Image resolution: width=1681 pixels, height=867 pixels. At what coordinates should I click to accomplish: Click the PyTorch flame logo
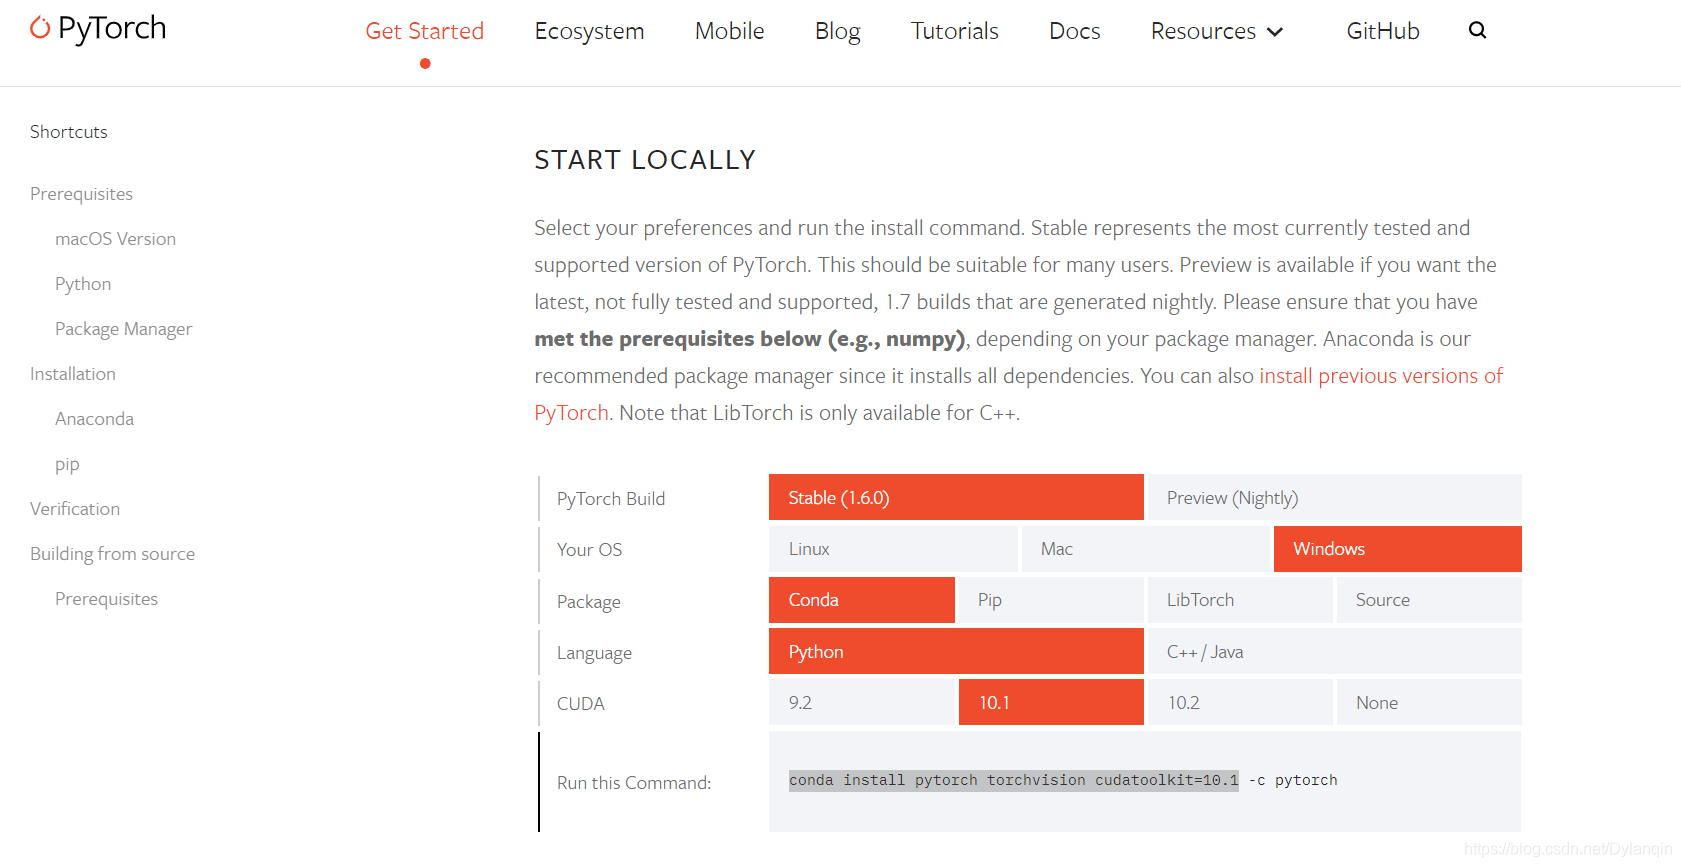[40, 28]
